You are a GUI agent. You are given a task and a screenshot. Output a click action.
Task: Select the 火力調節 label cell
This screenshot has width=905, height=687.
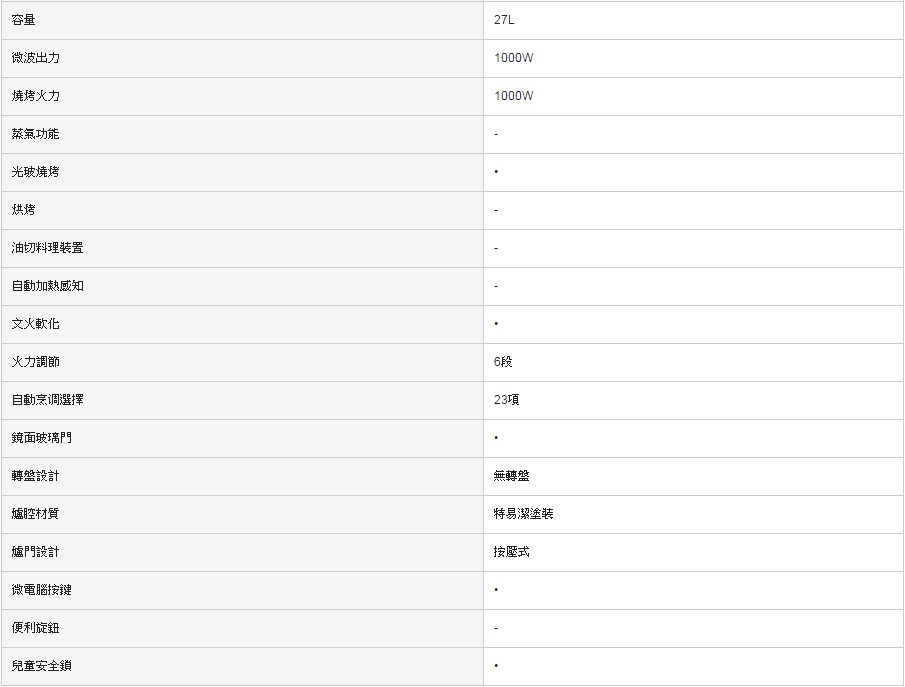(x=36, y=362)
